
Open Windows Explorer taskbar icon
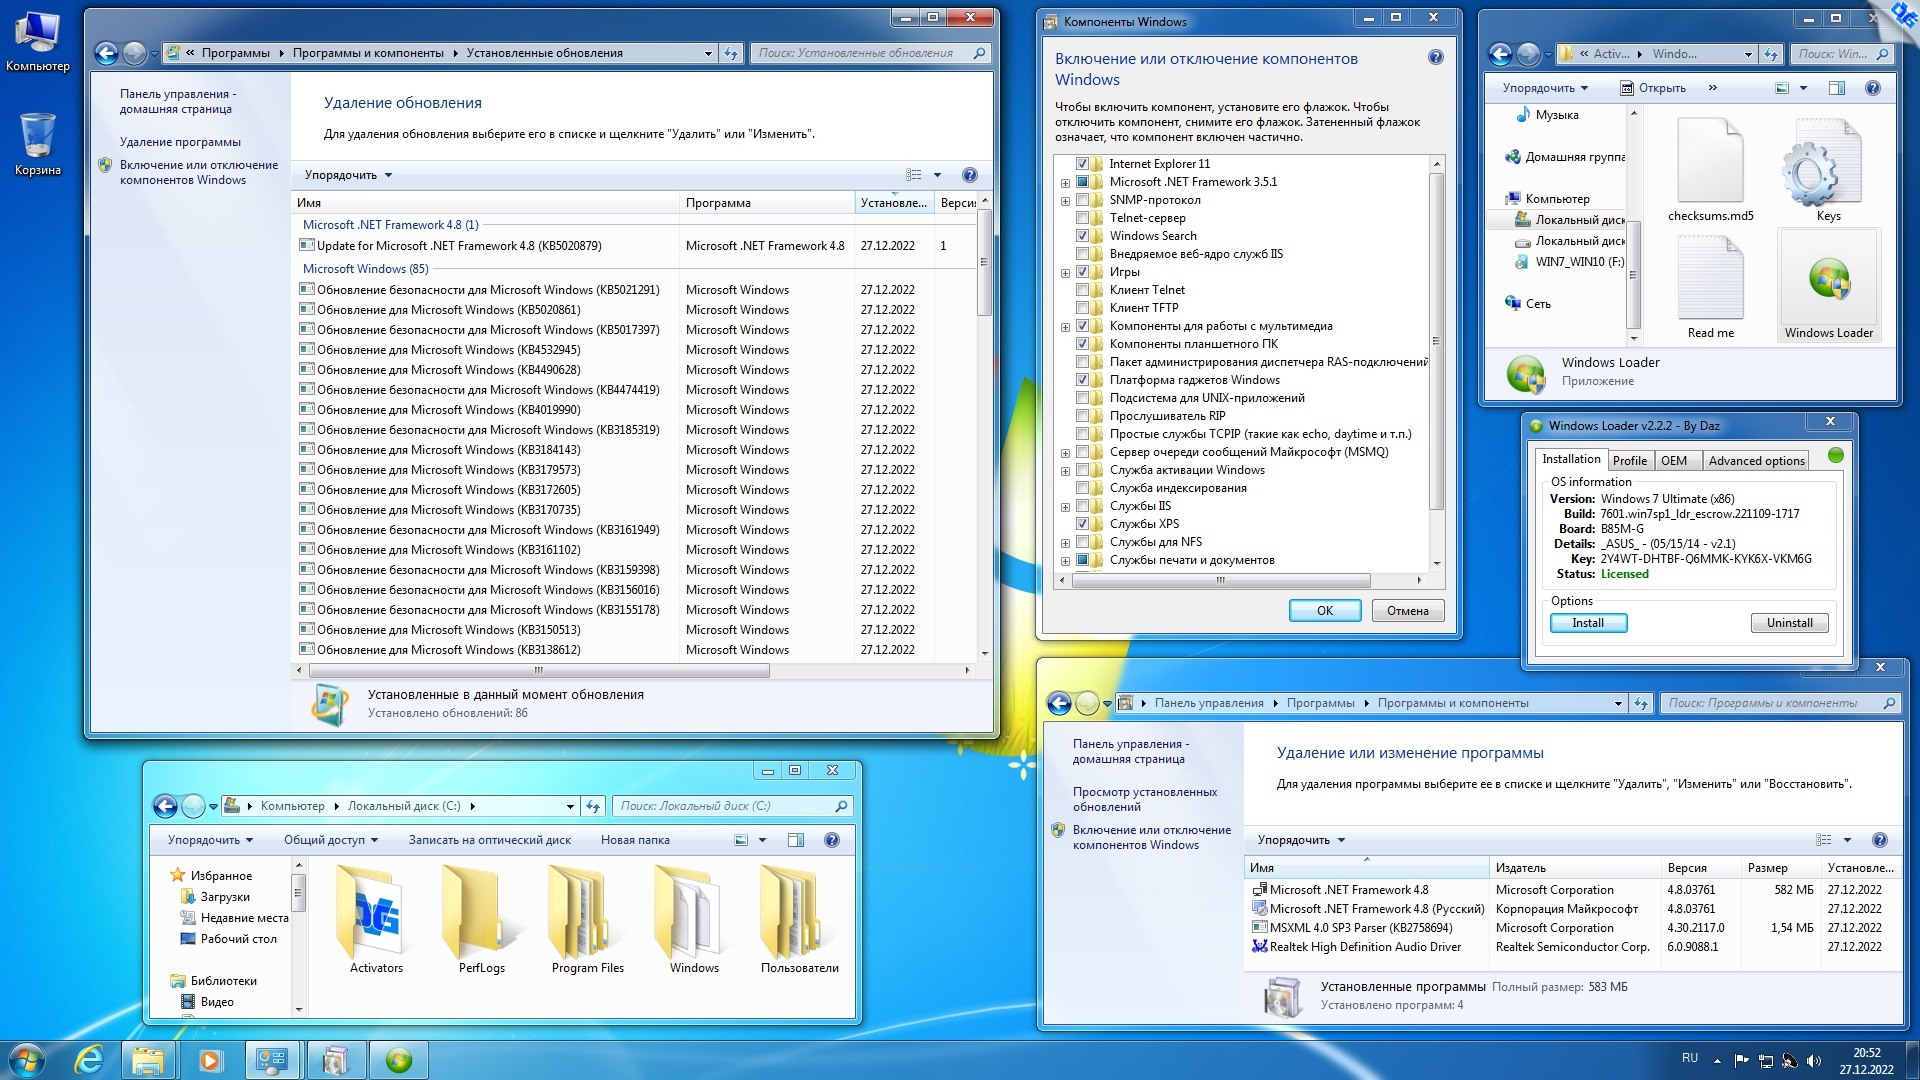point(148,1060)
